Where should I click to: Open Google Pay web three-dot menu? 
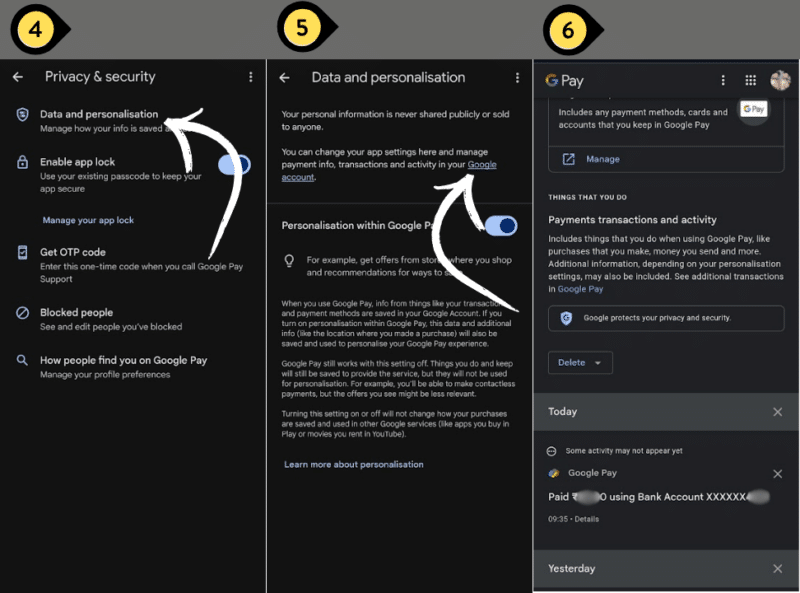tap(723, 81)
